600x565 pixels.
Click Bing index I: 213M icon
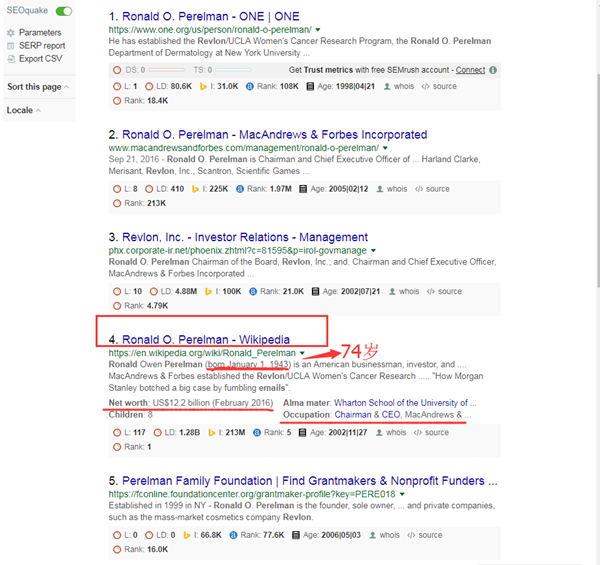(x=211, y=433)
